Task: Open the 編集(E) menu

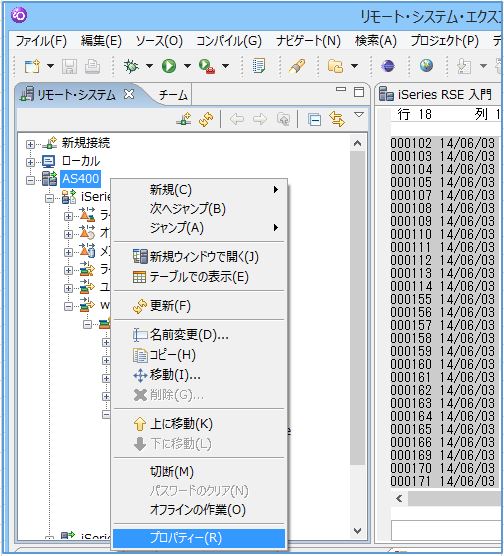Action: tap(101, 41)
